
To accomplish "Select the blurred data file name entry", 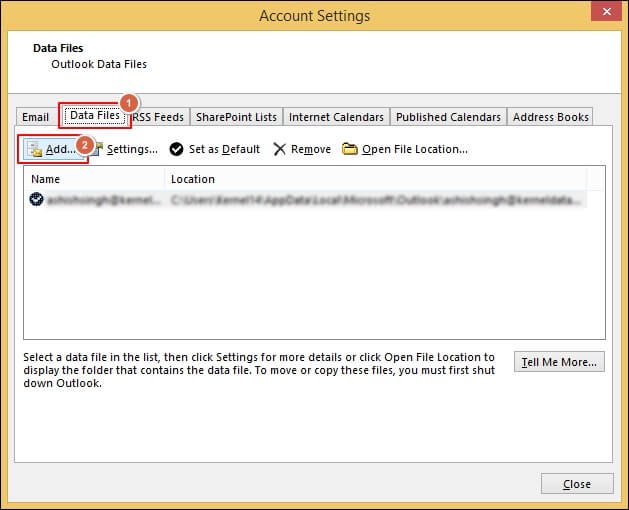I will 104,199.
